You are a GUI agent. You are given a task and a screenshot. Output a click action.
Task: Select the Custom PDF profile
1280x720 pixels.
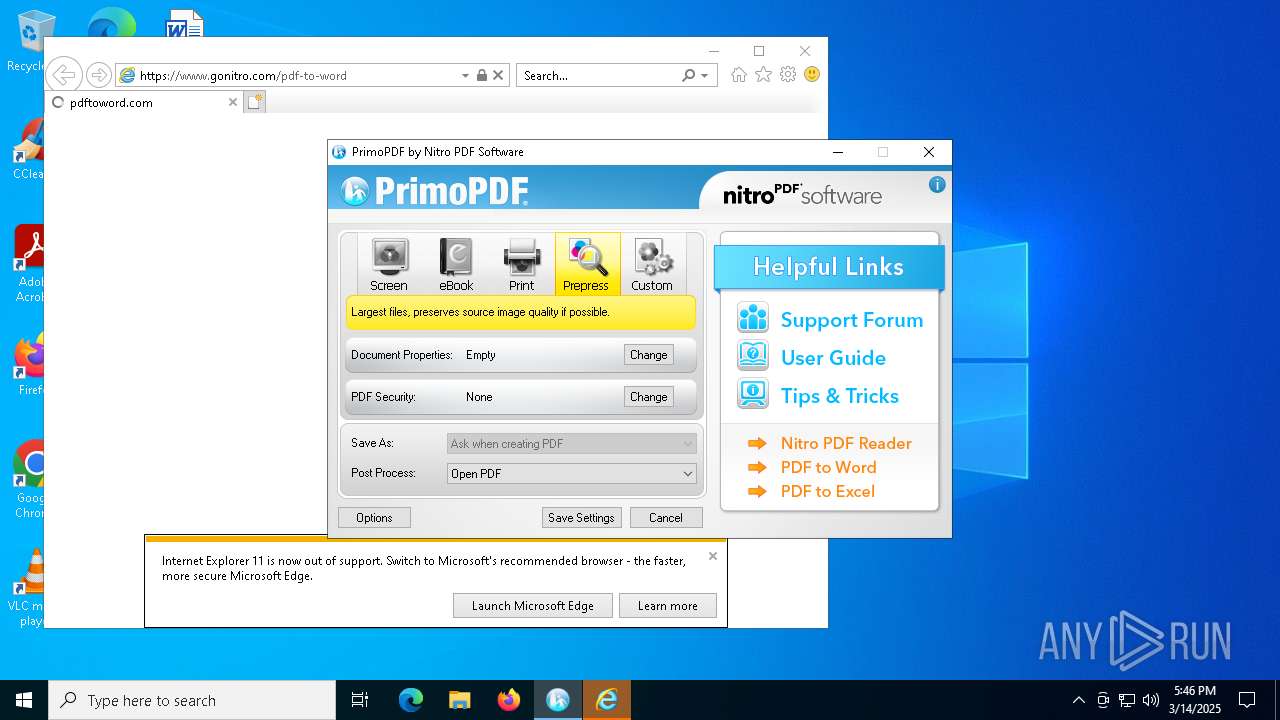tap(652, 264)
